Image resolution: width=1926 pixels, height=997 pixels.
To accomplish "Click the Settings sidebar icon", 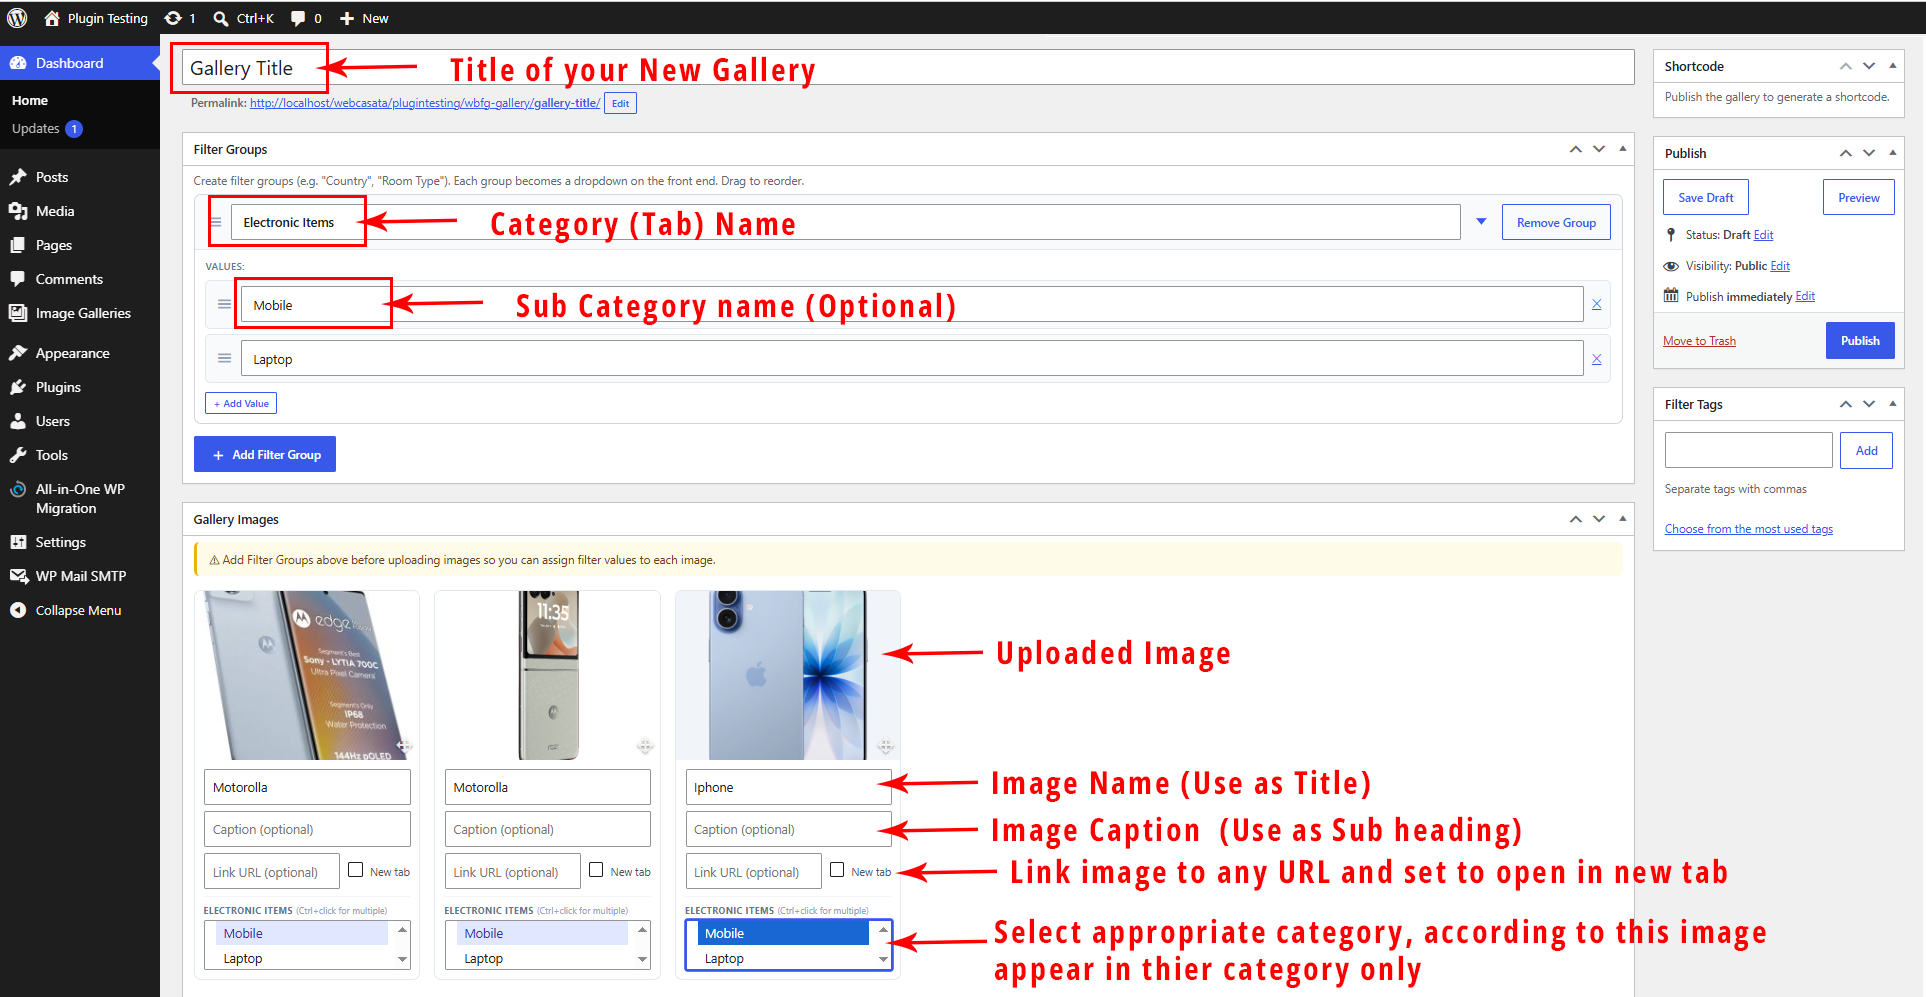I will pyautogui.click(x=18, y=542).
